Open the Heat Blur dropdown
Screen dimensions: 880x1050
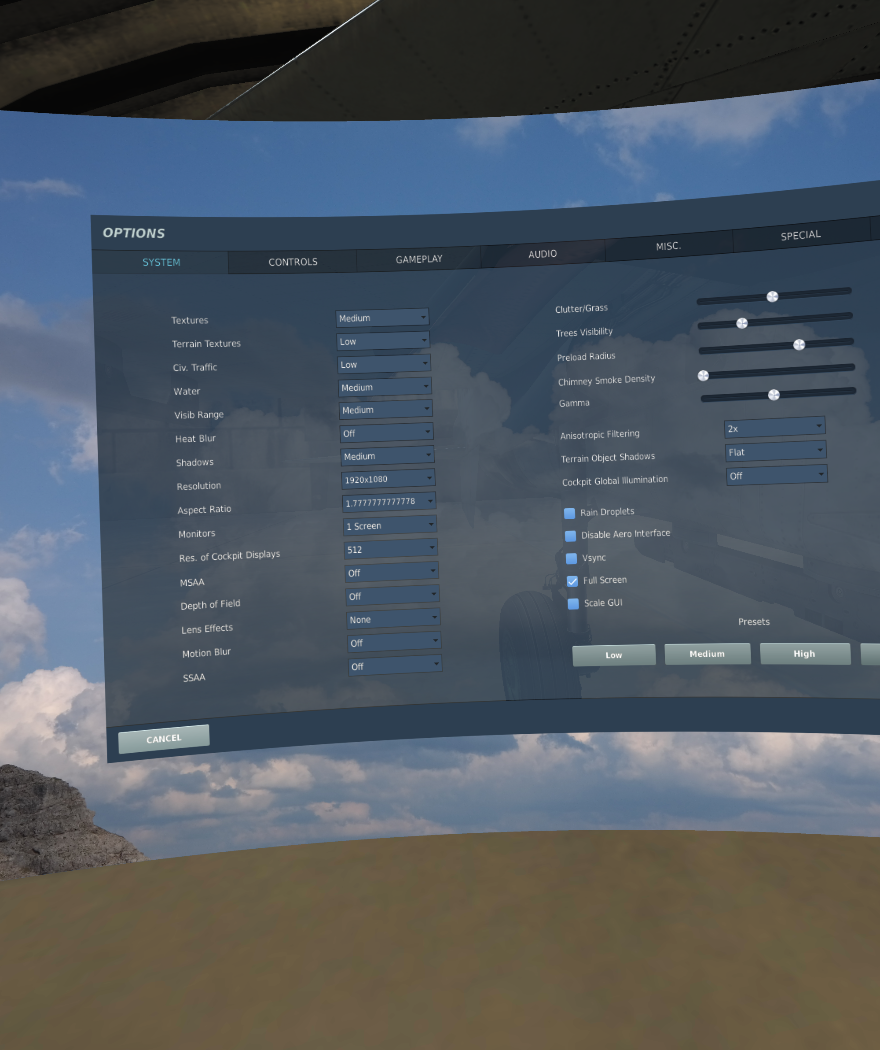coord(386,433)
